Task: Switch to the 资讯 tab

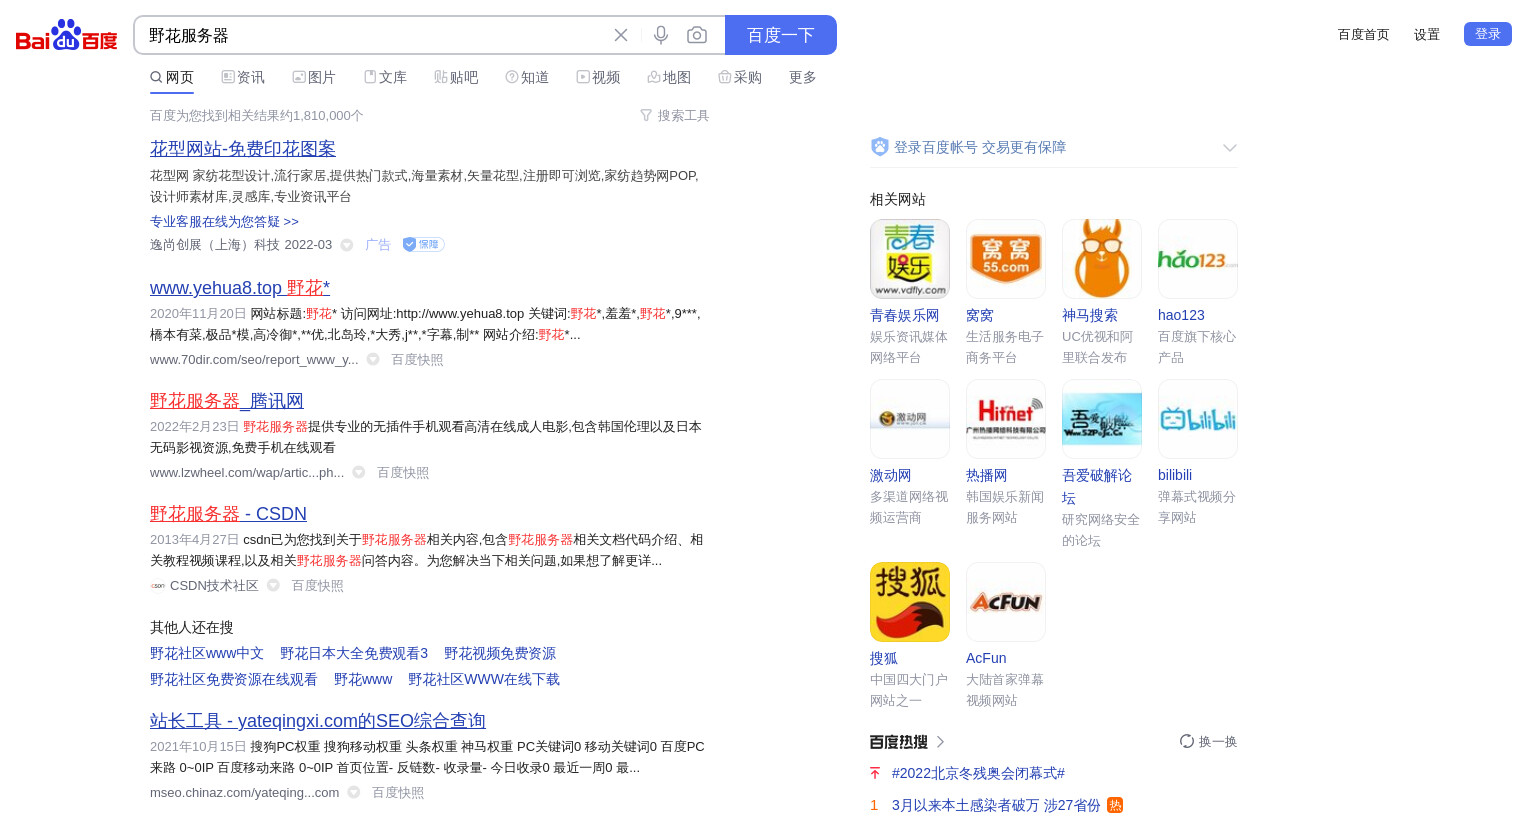Action: 243,77
